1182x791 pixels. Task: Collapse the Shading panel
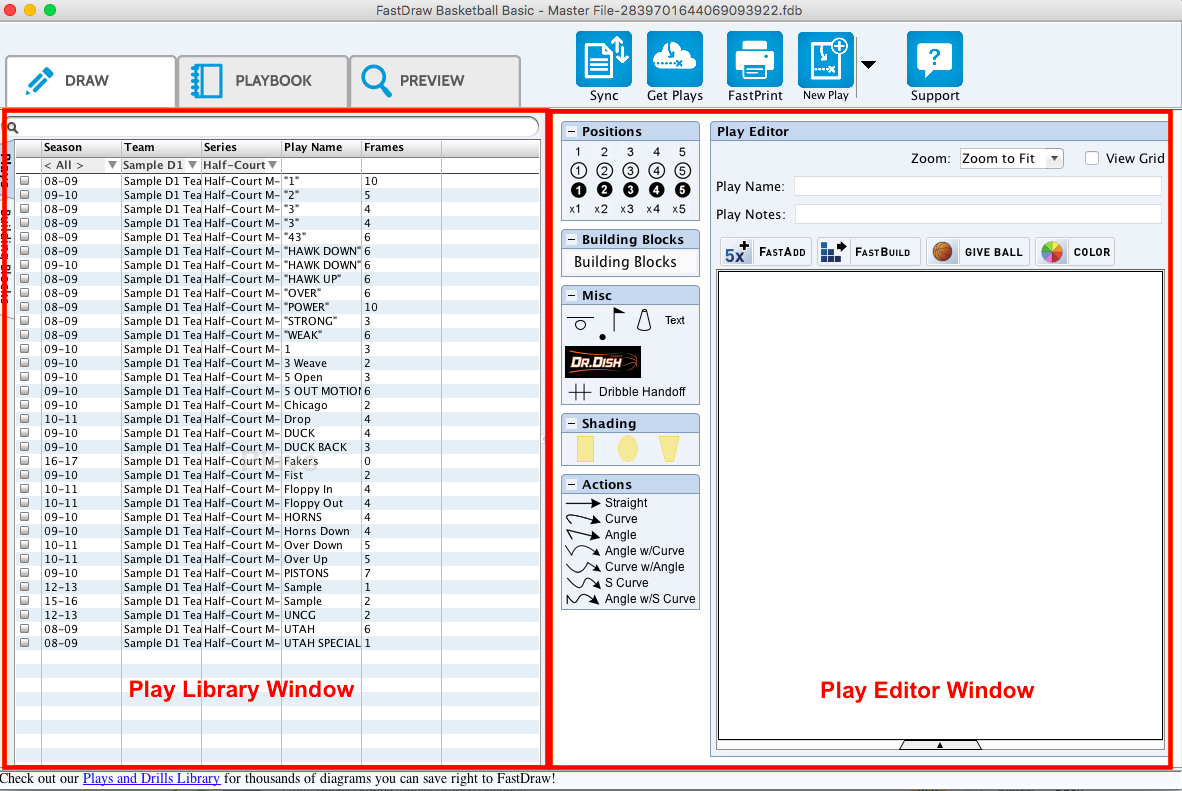click(571, 424)
